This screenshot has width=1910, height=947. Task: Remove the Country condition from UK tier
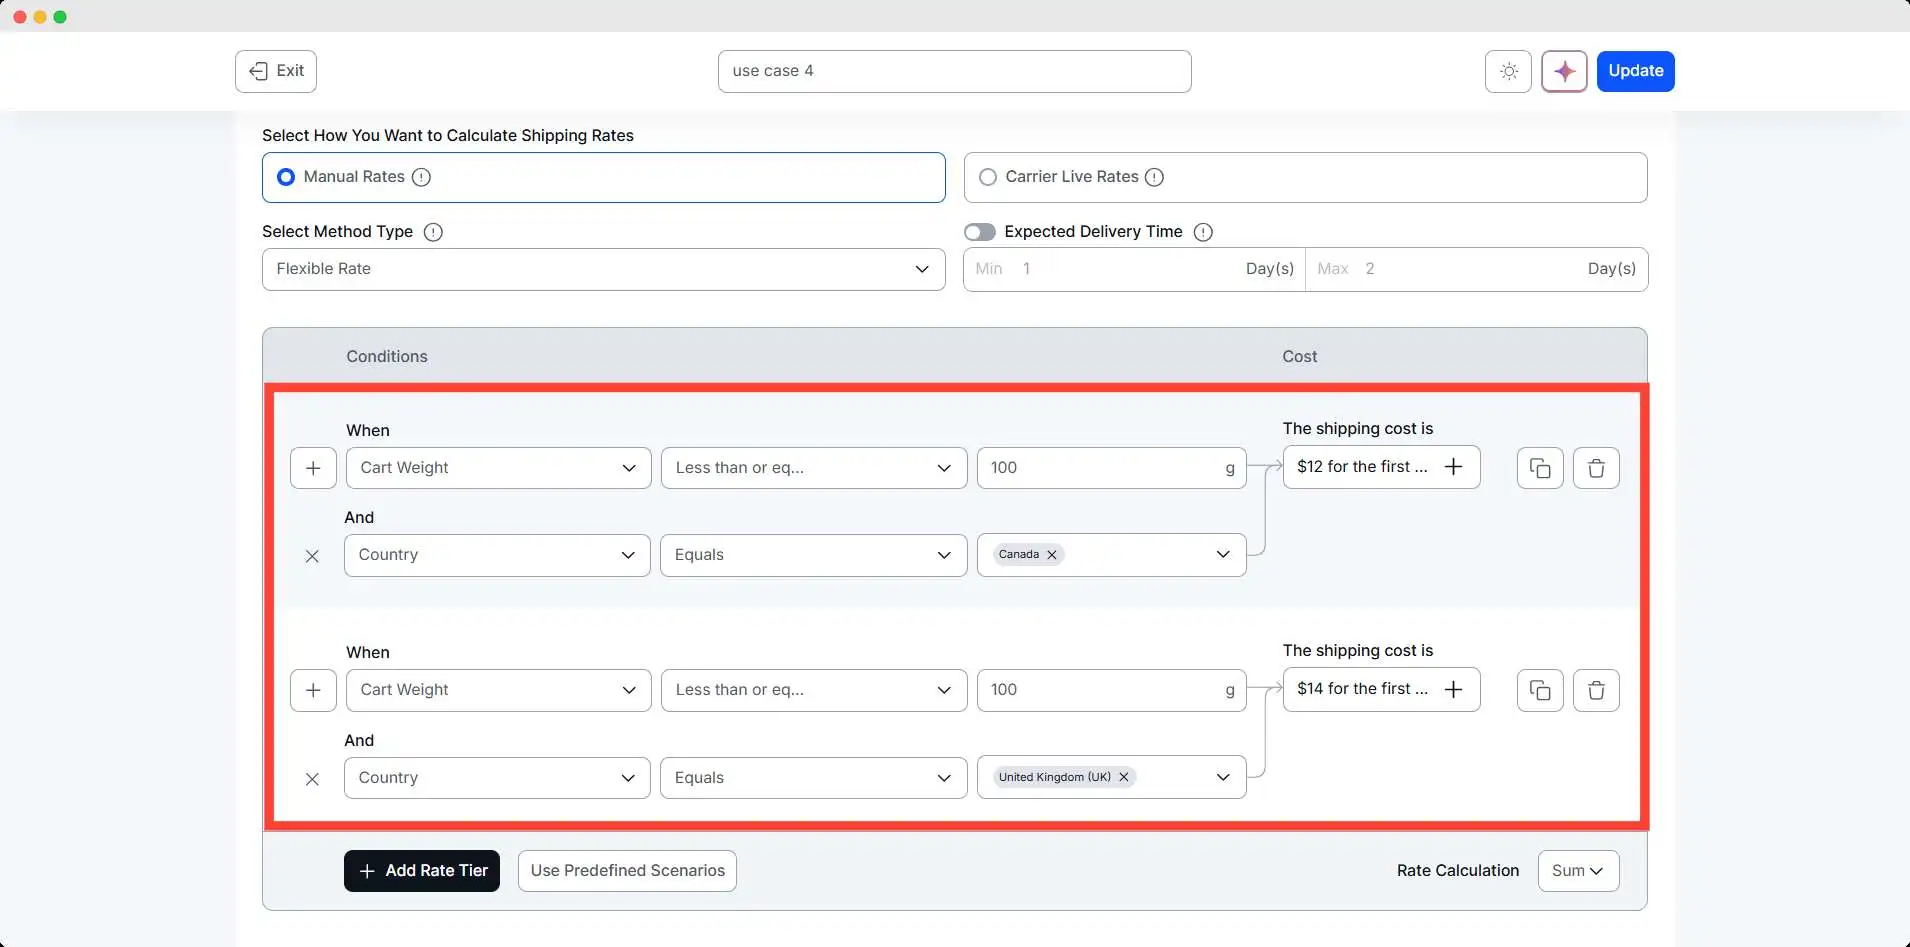312,779
